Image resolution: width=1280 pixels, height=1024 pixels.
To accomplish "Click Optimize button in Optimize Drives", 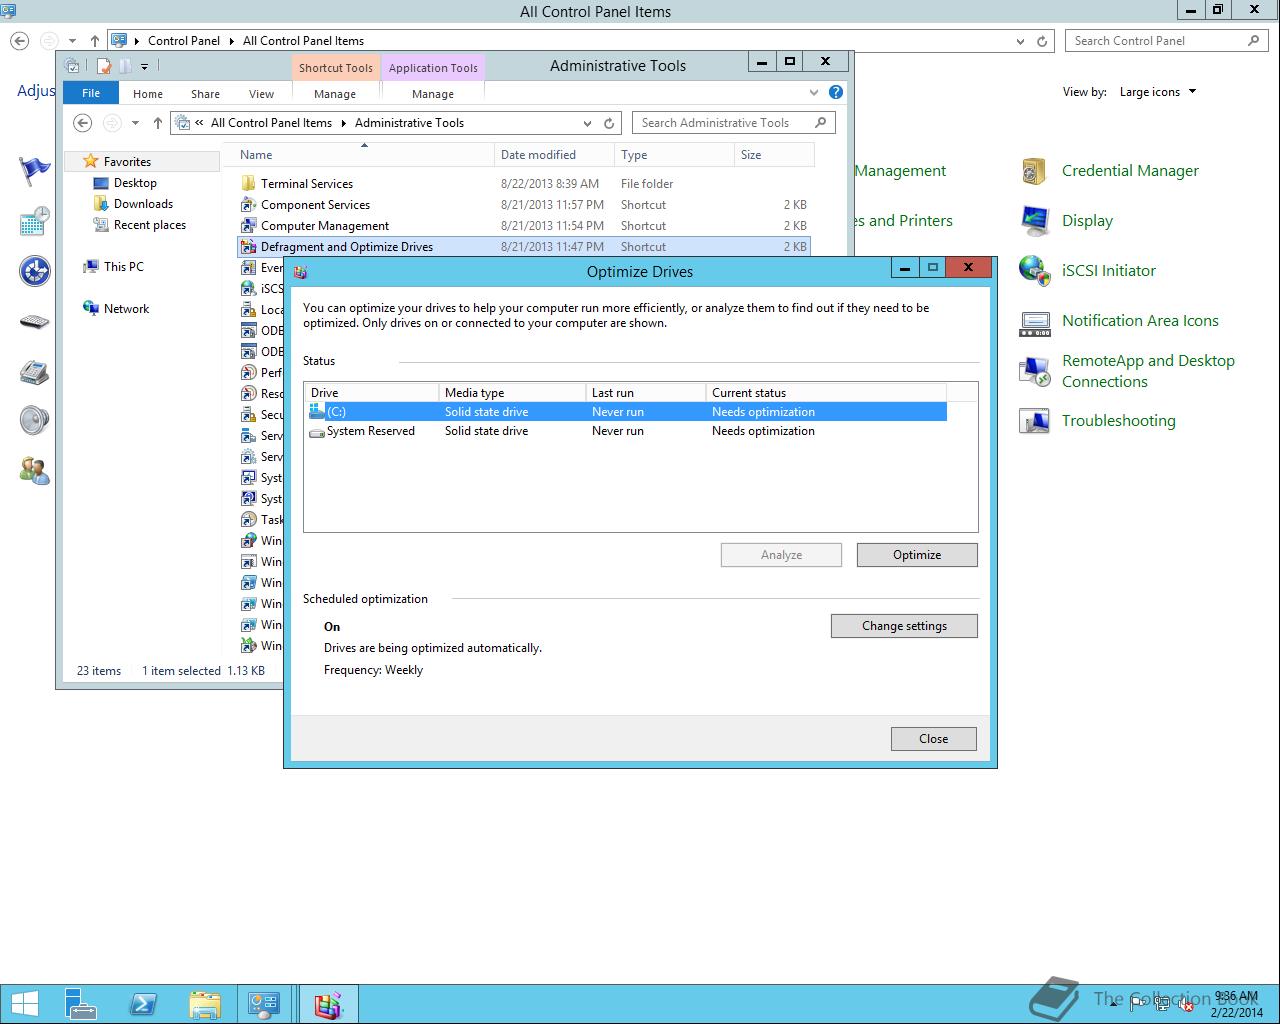I will click(917, 555).
